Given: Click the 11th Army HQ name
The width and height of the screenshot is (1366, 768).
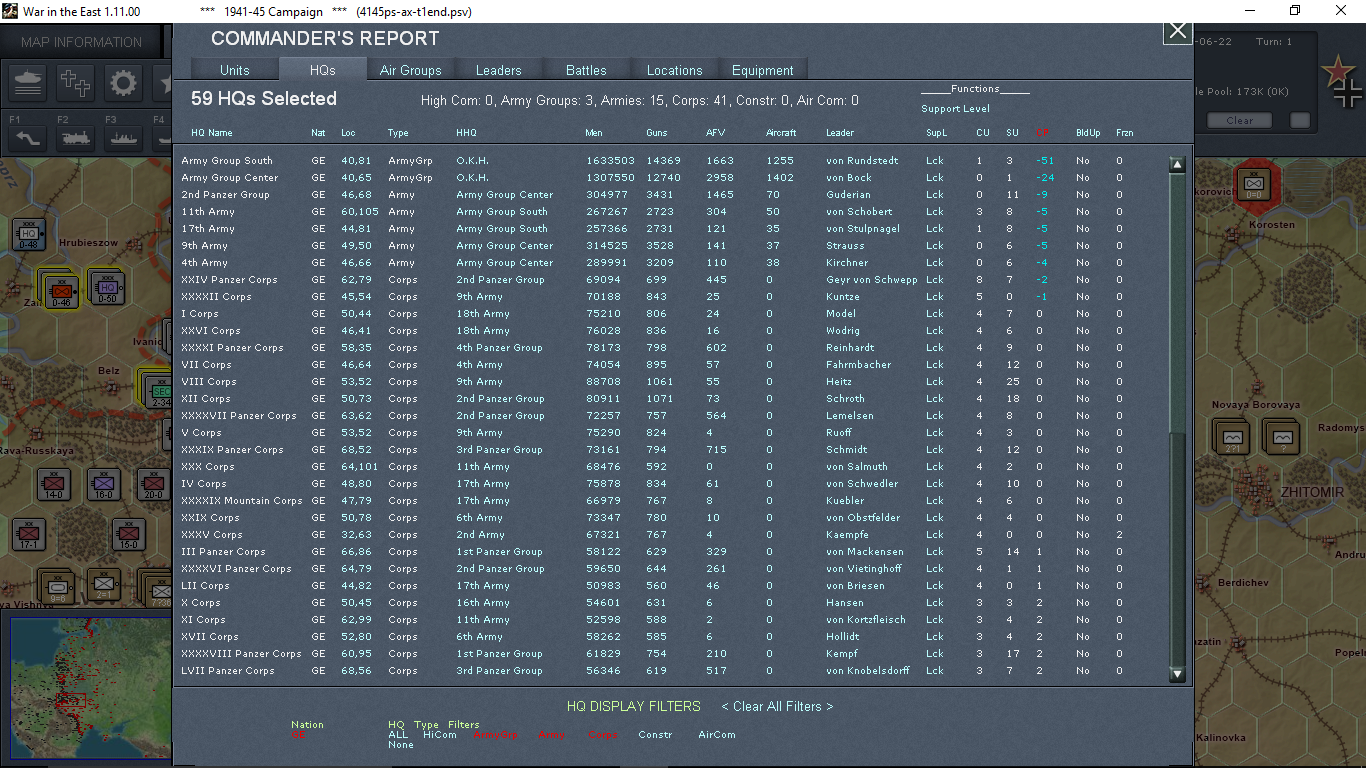Looking at the screenshot, I should pyautogui.click(x=208, y=212).
